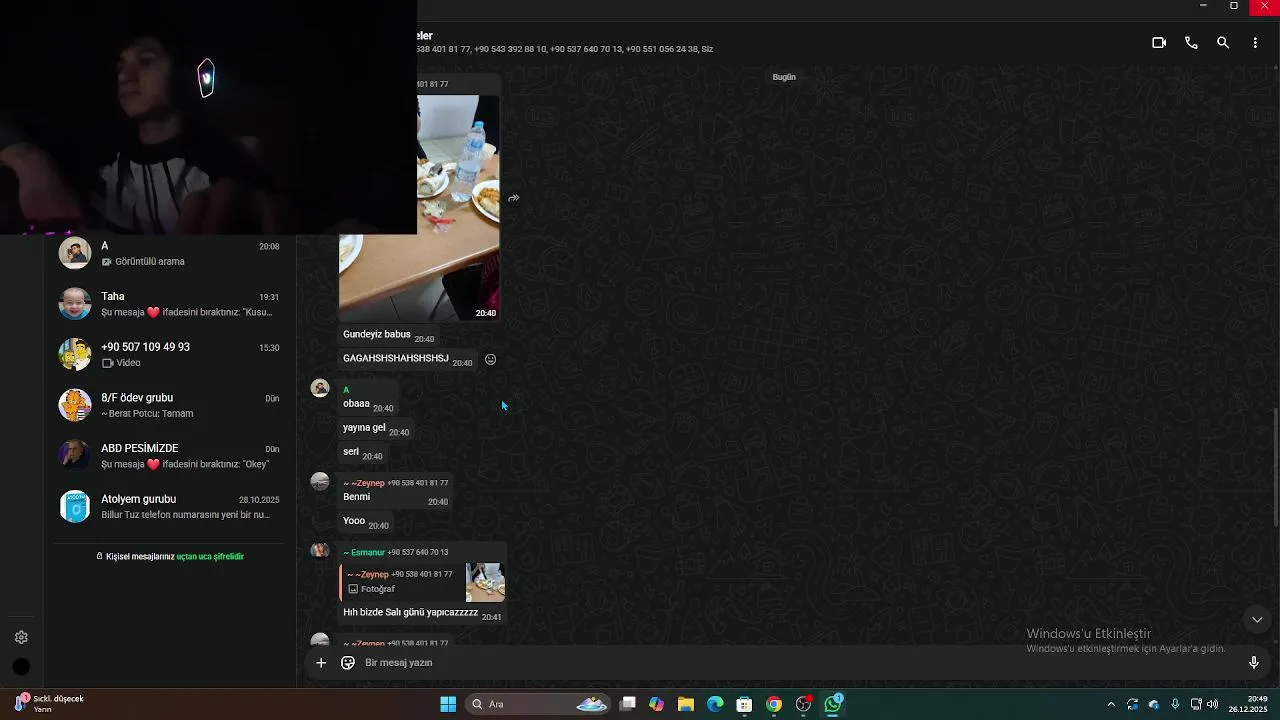Click the sync arrows tray icon
The height and width of the screenshot is (720, 1280).
point(1132,704)
